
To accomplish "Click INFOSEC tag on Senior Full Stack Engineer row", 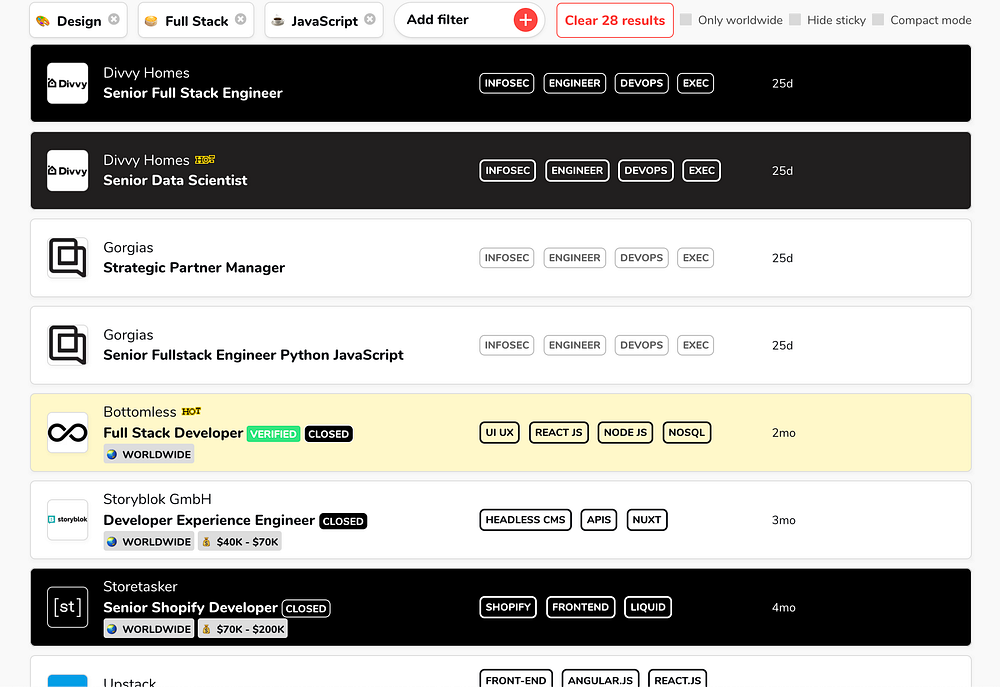I will 506,83.
